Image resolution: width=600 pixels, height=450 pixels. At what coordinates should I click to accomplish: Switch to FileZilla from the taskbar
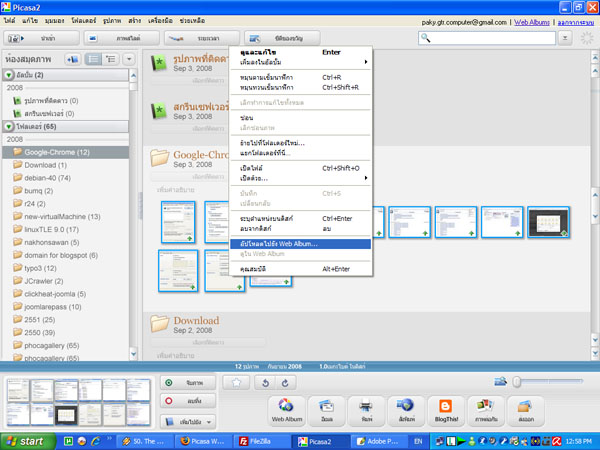tap(260, 441)
